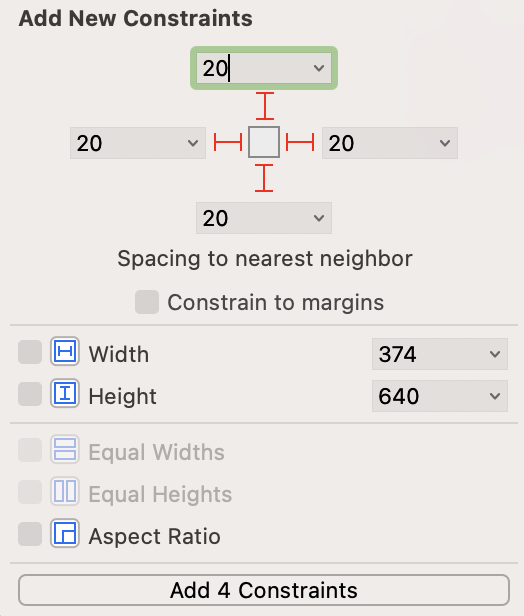Viewport: 524px width, 616px height.
Task: Open the bottom spacing value dropdown
Action: [x=319, y=218]
